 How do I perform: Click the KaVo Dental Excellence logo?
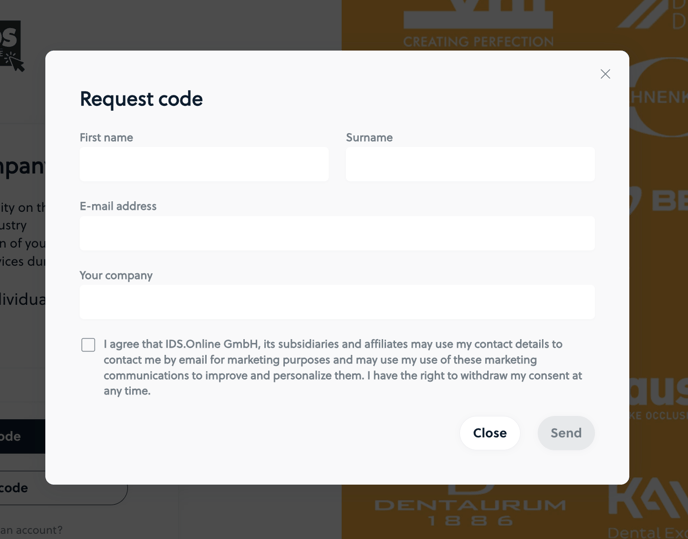click(x=649, y=509)
